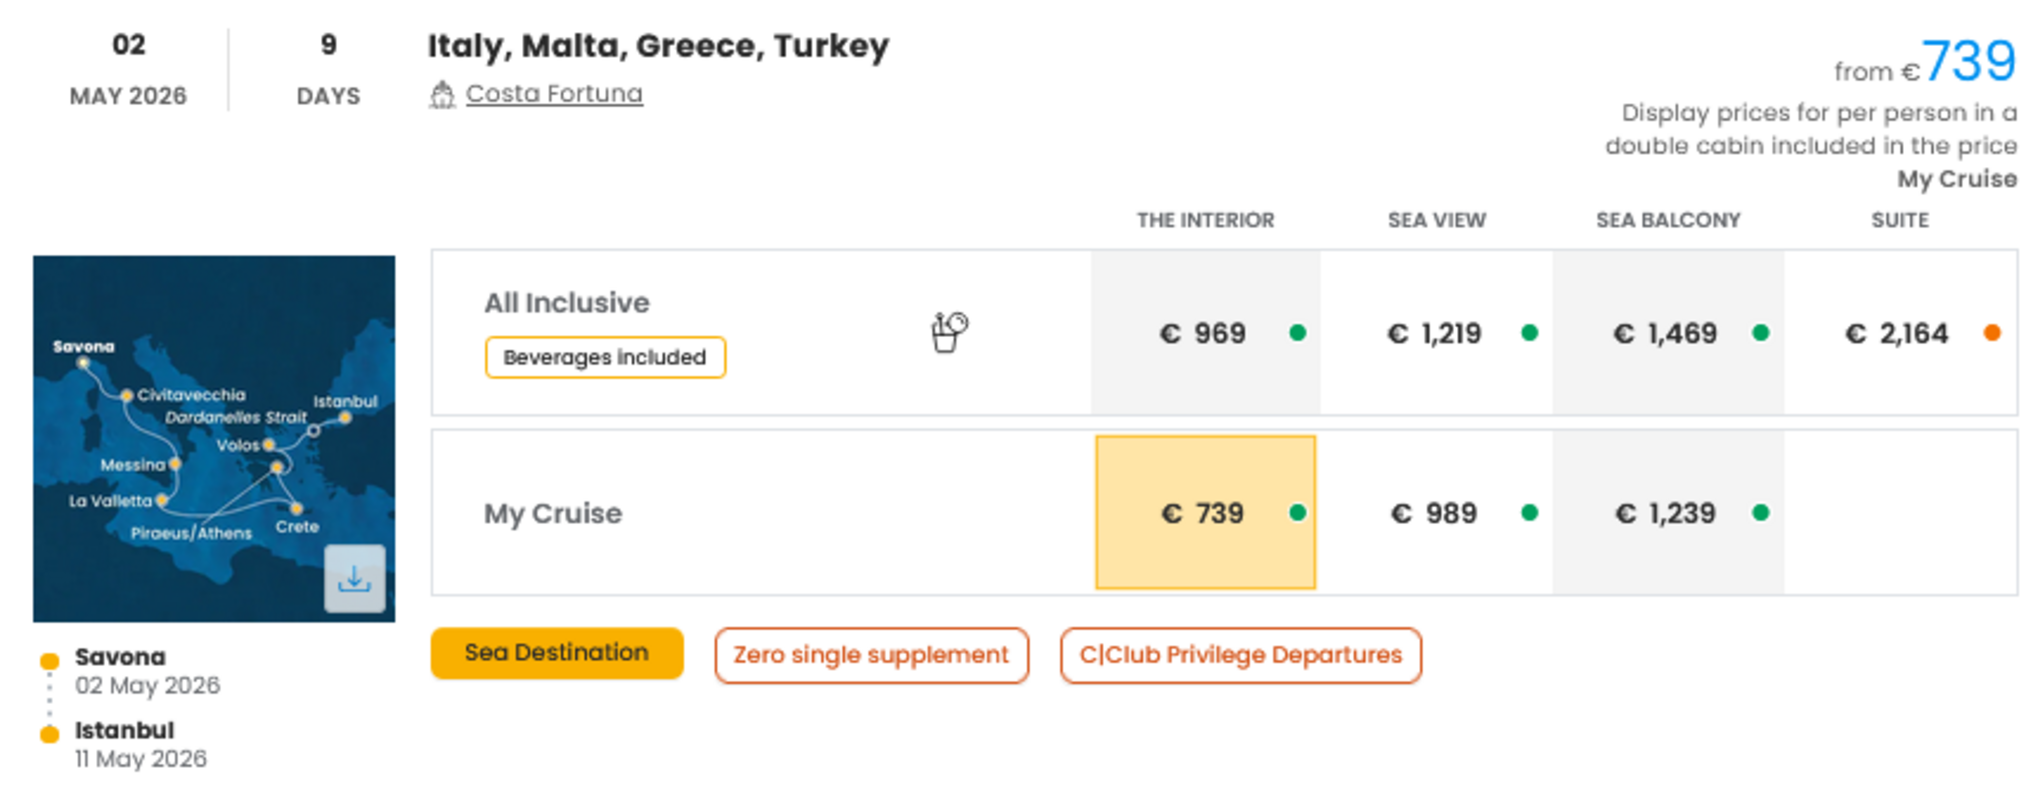
Task: Select All Inclusive suite at €2,164
Action: click(1897, 333)
